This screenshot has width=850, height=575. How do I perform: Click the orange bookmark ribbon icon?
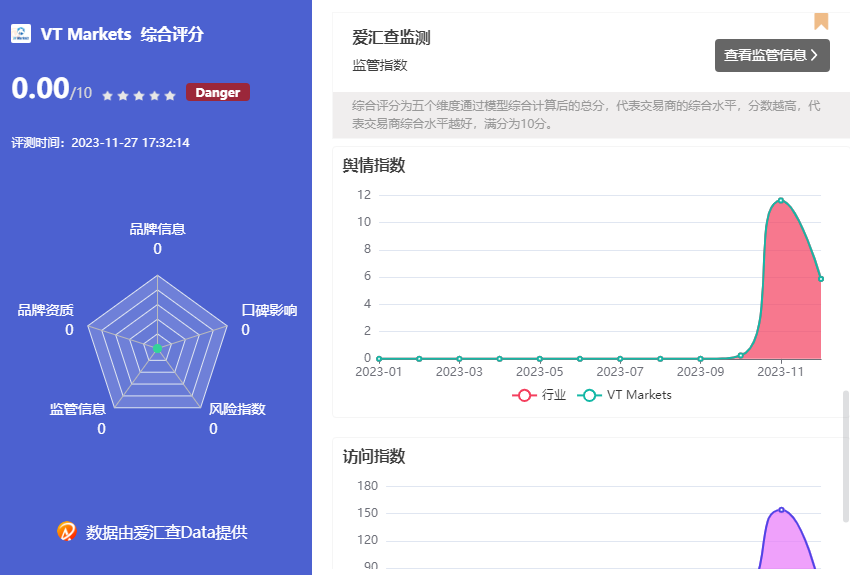[x=821, y=20]
